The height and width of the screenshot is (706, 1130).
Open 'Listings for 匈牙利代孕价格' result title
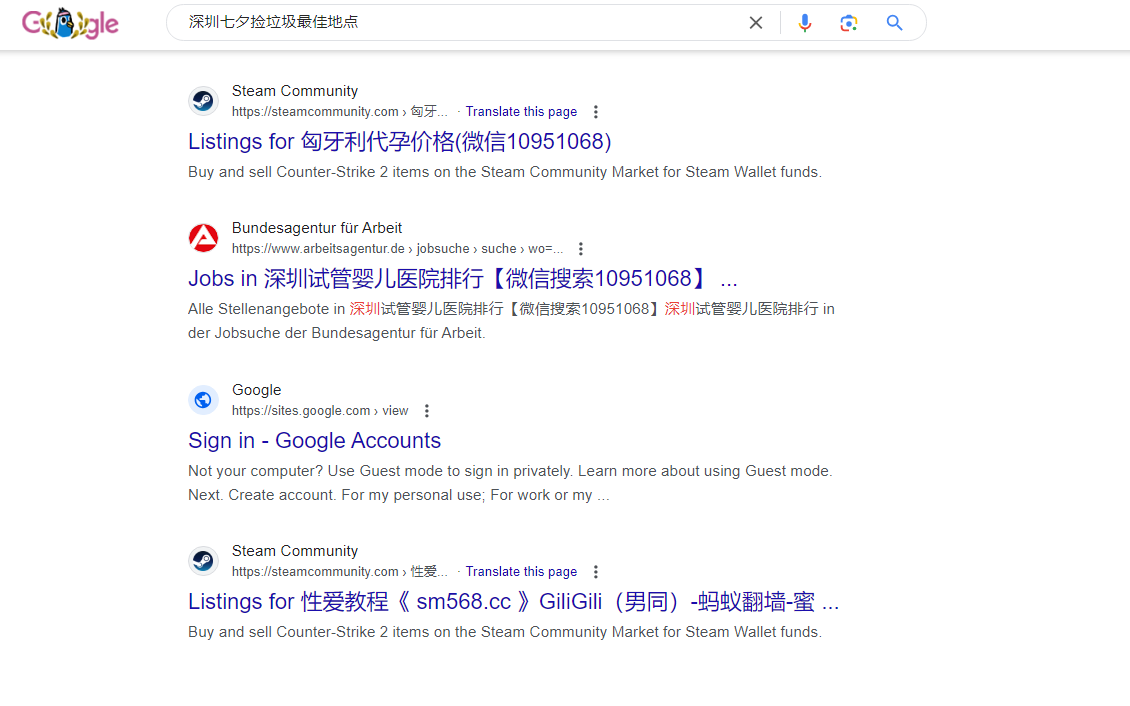399,141
